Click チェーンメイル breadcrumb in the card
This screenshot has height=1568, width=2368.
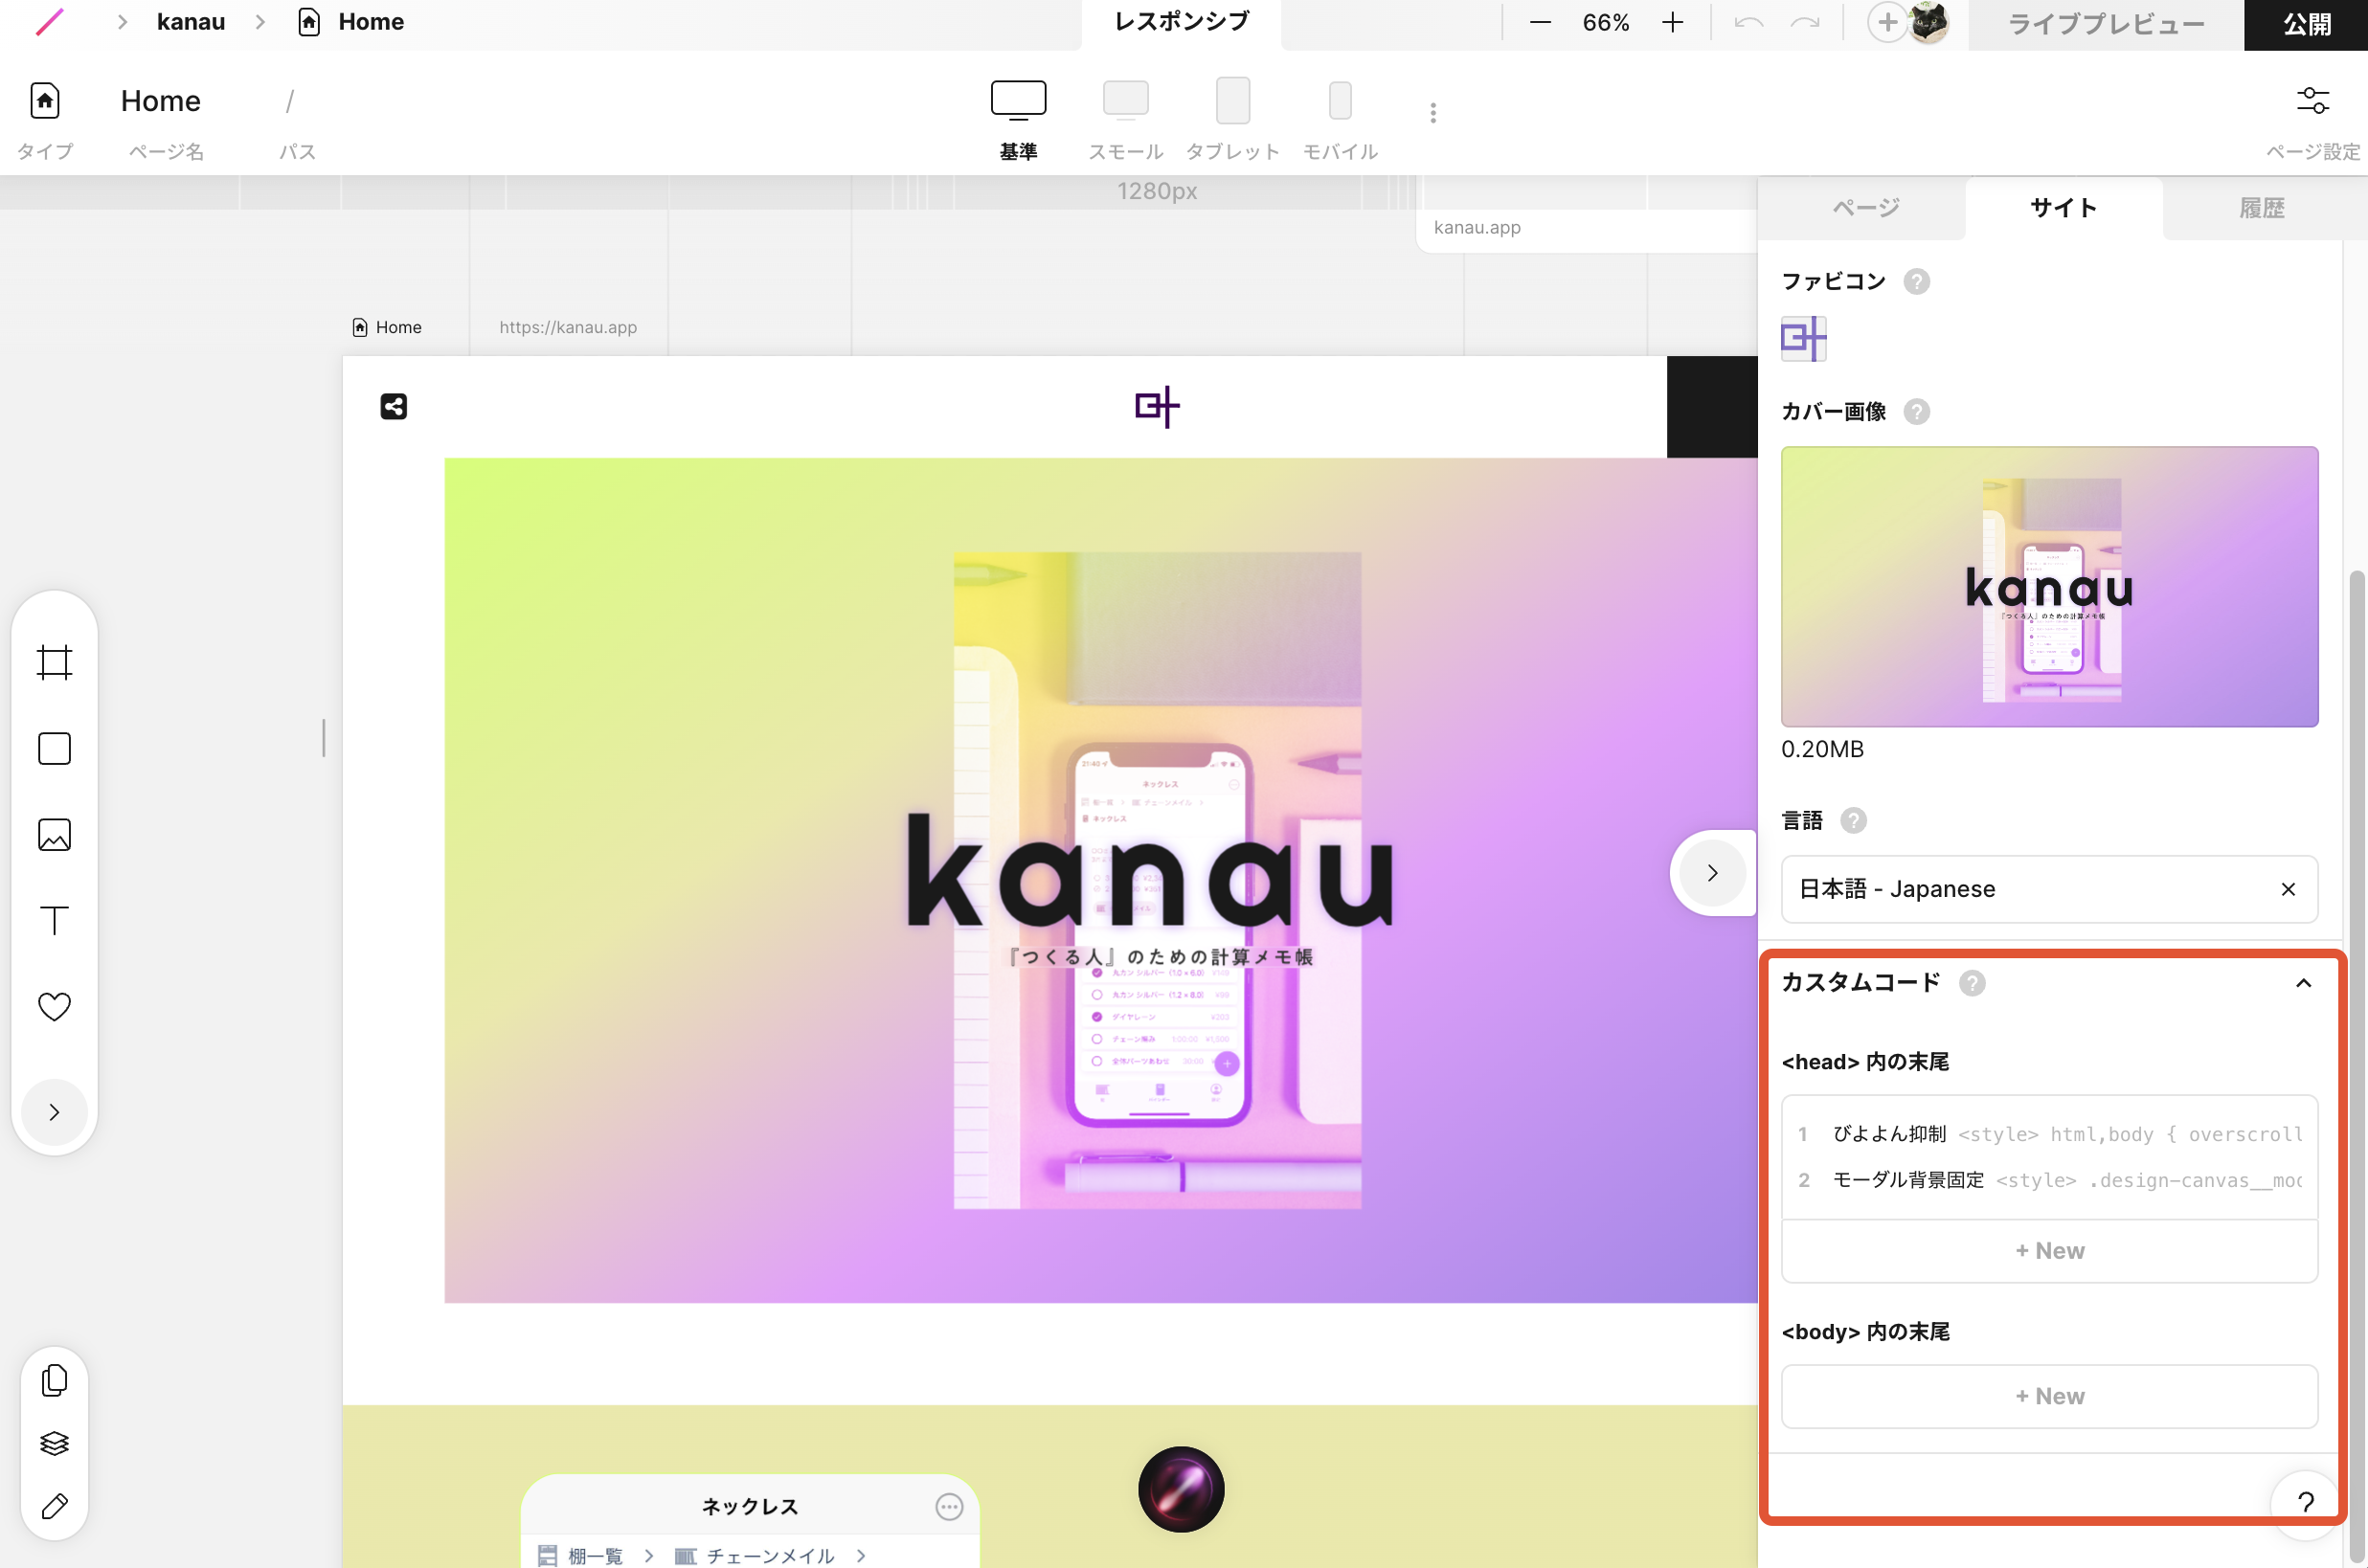click(x=755, y=1556)
